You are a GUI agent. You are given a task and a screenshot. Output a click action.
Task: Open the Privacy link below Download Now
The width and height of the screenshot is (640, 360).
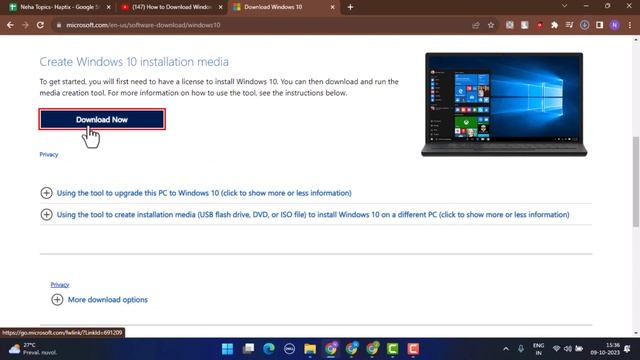tap(49, 154)
